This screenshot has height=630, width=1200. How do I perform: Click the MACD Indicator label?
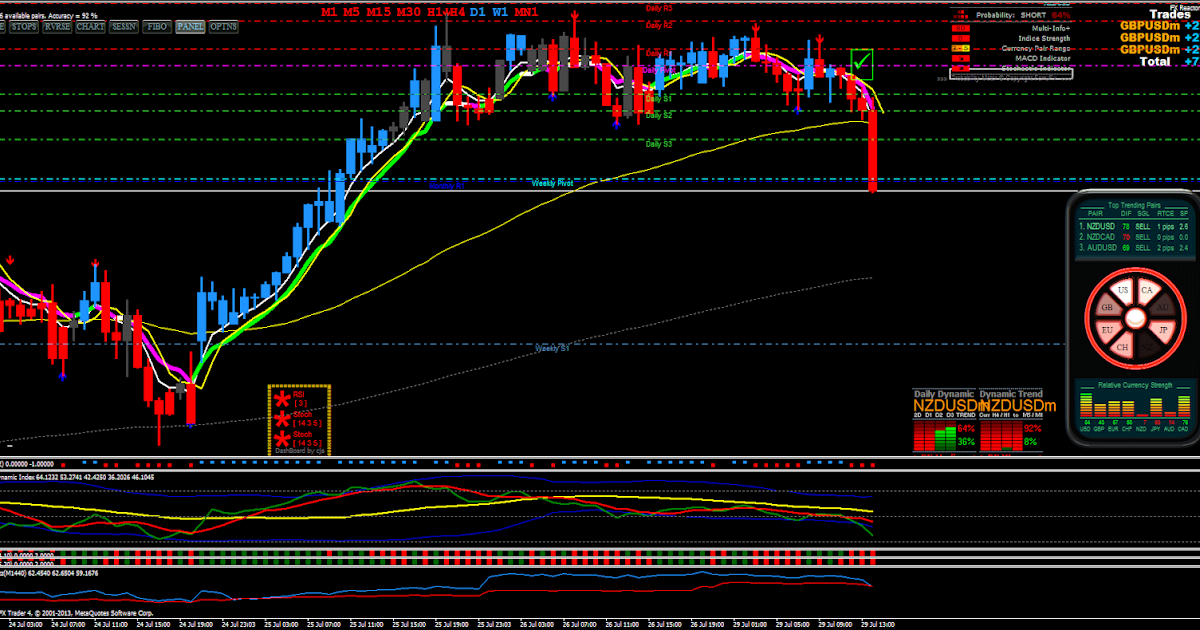(1042, 58)
